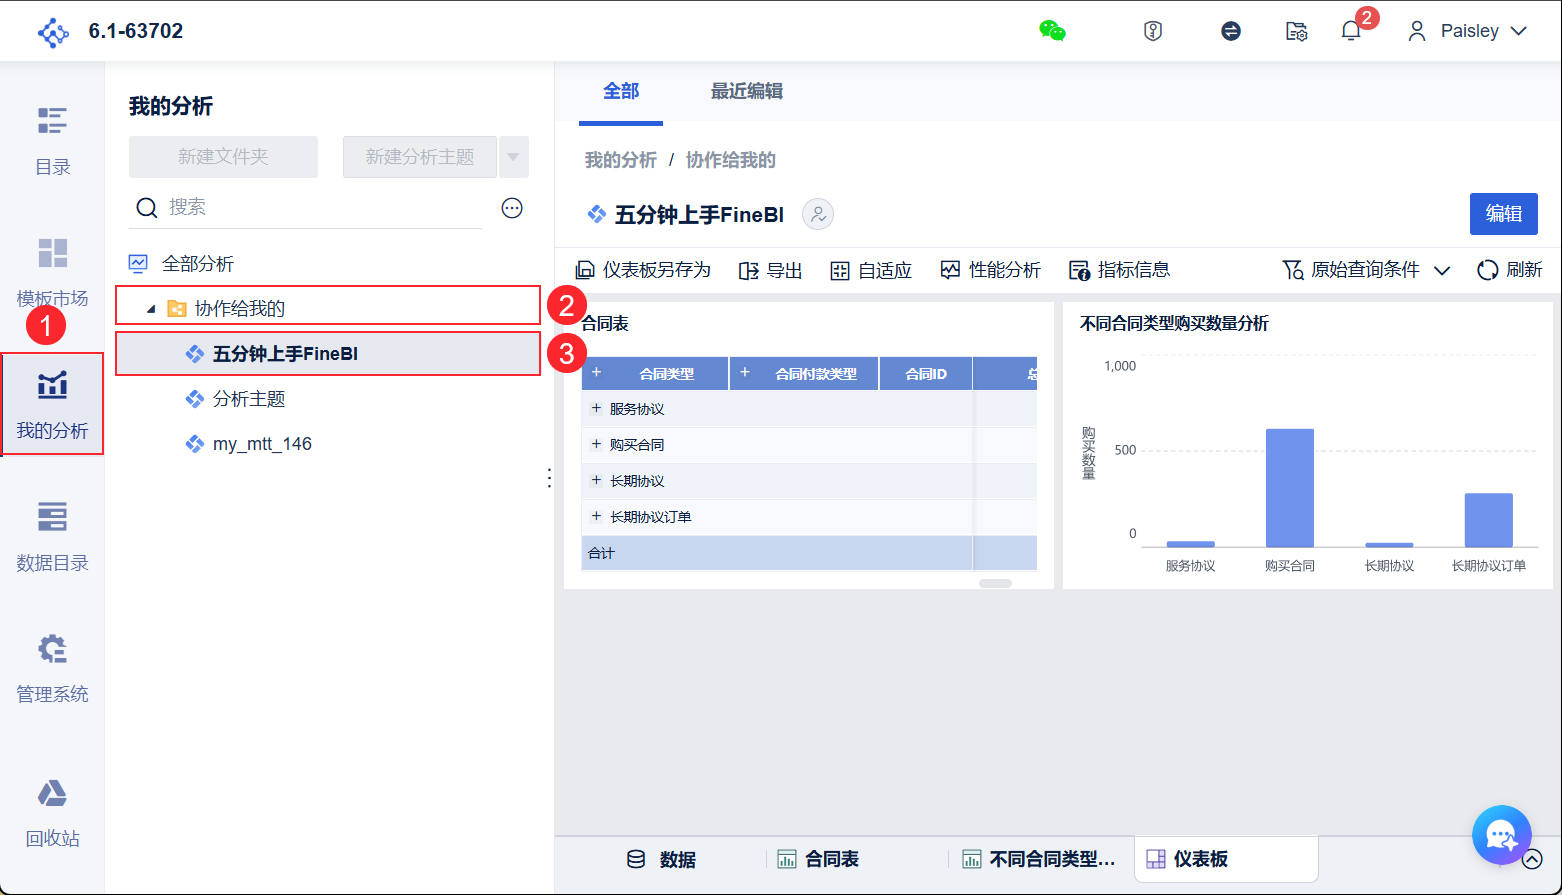Click 我的分析 breadcrumb link
This screenshot has height=895, width=1562.
(621, 160)
